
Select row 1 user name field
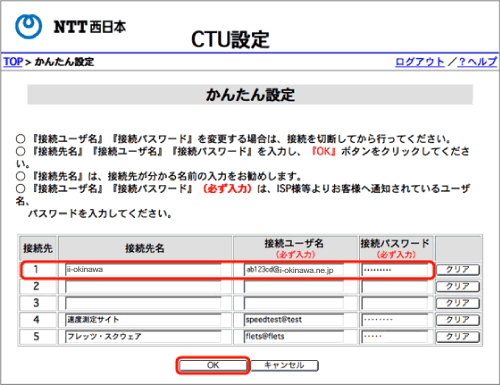coord(294,270)
